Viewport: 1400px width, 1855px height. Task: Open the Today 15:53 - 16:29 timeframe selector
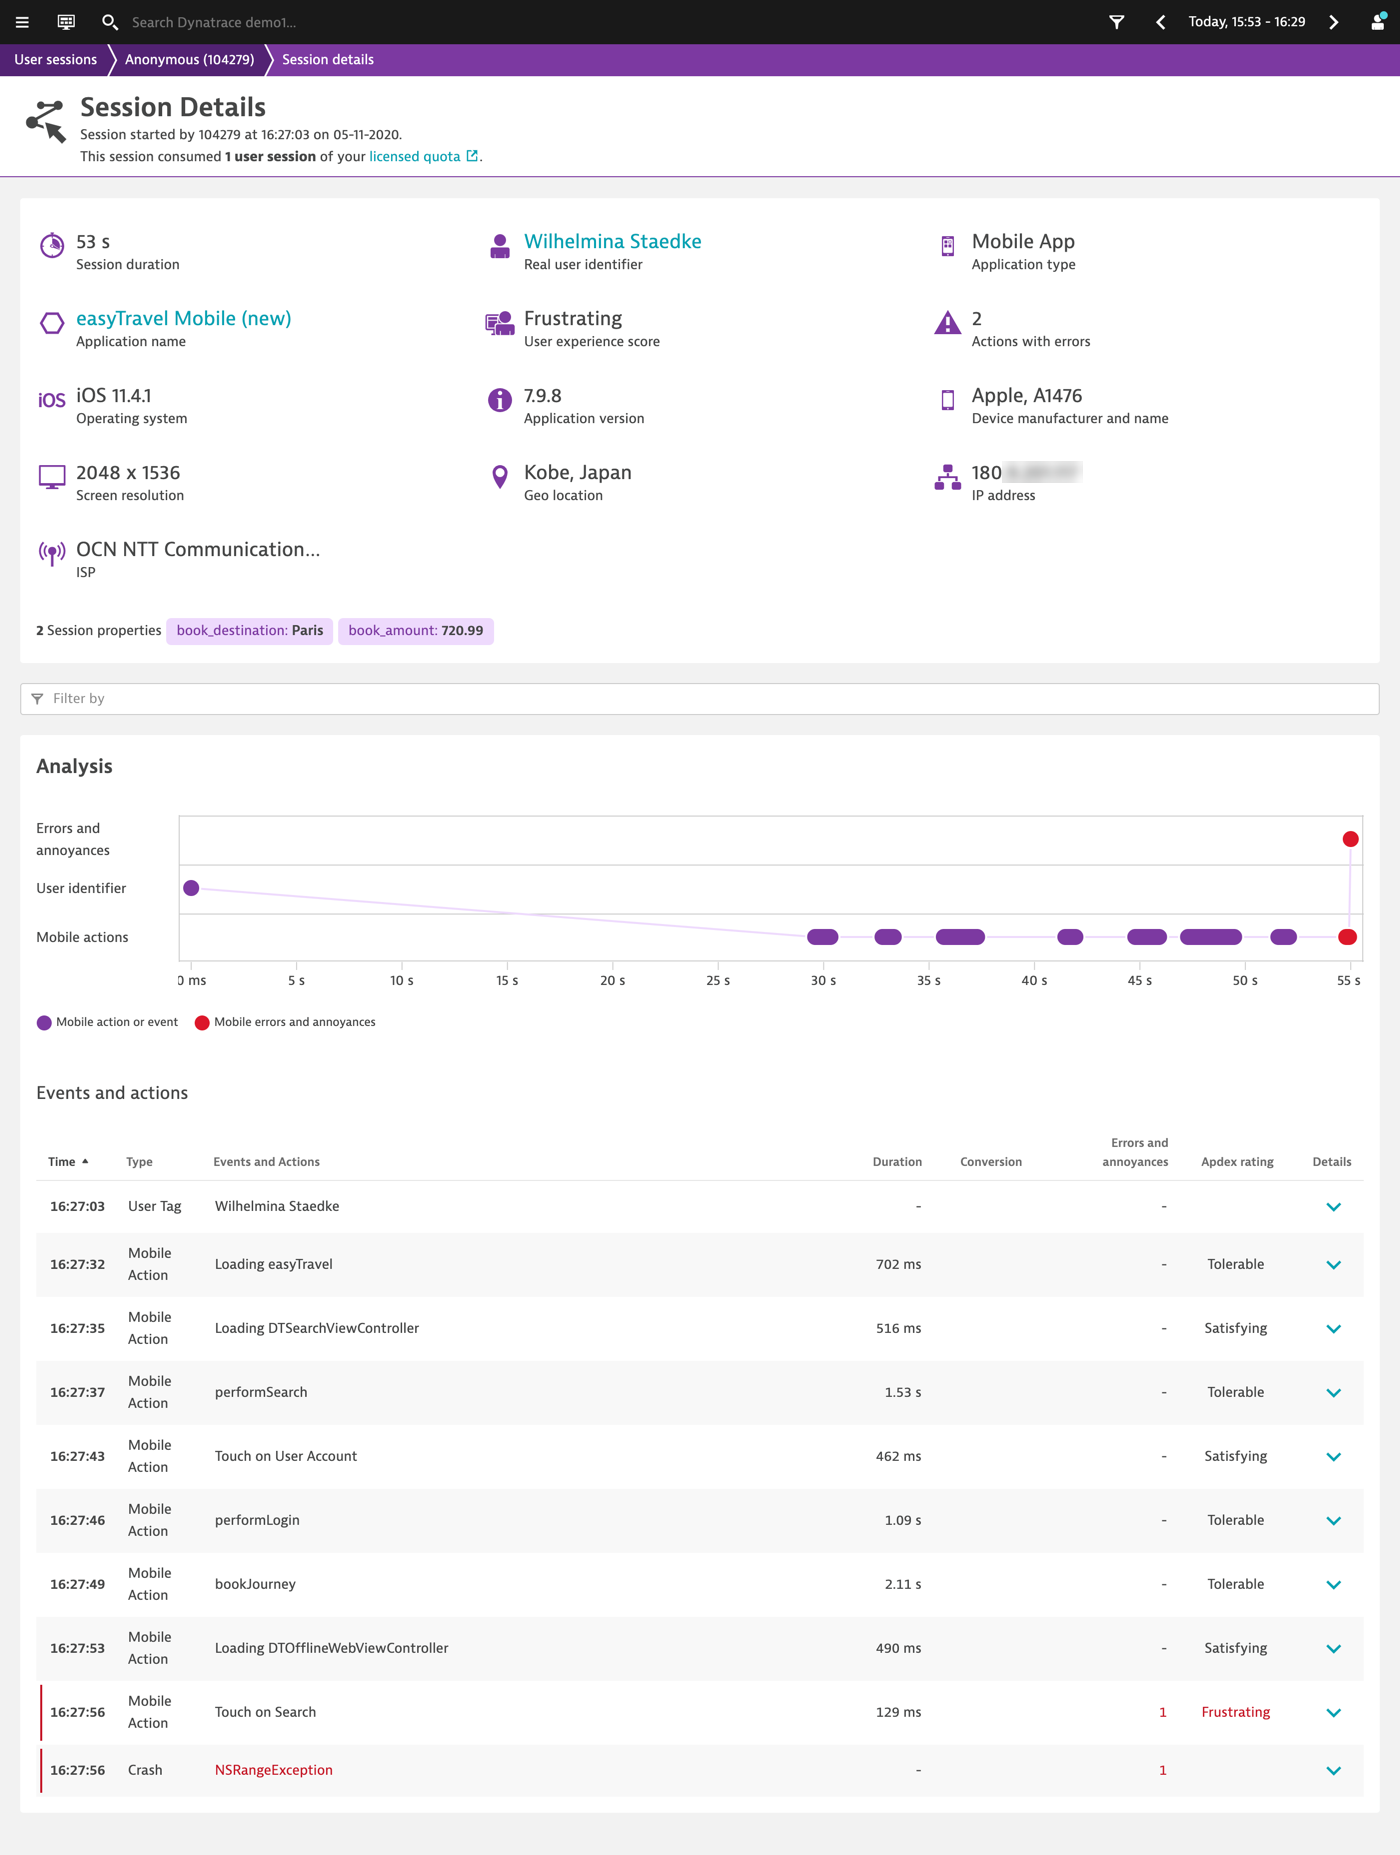tap(1246, 22)
